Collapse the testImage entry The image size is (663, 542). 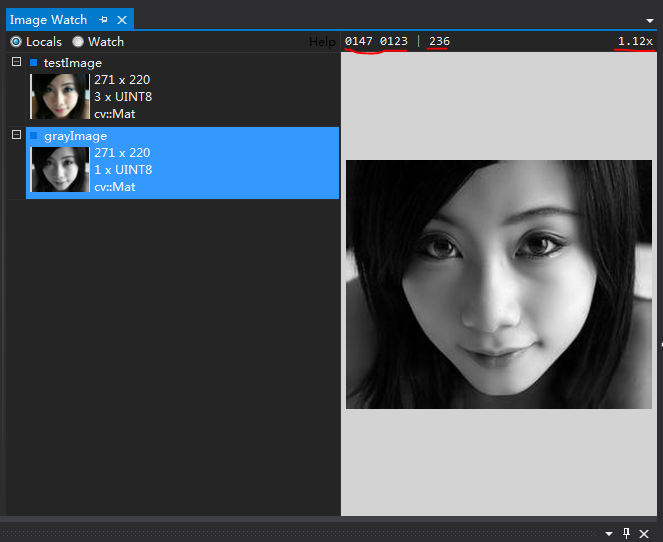coord(16,62)
